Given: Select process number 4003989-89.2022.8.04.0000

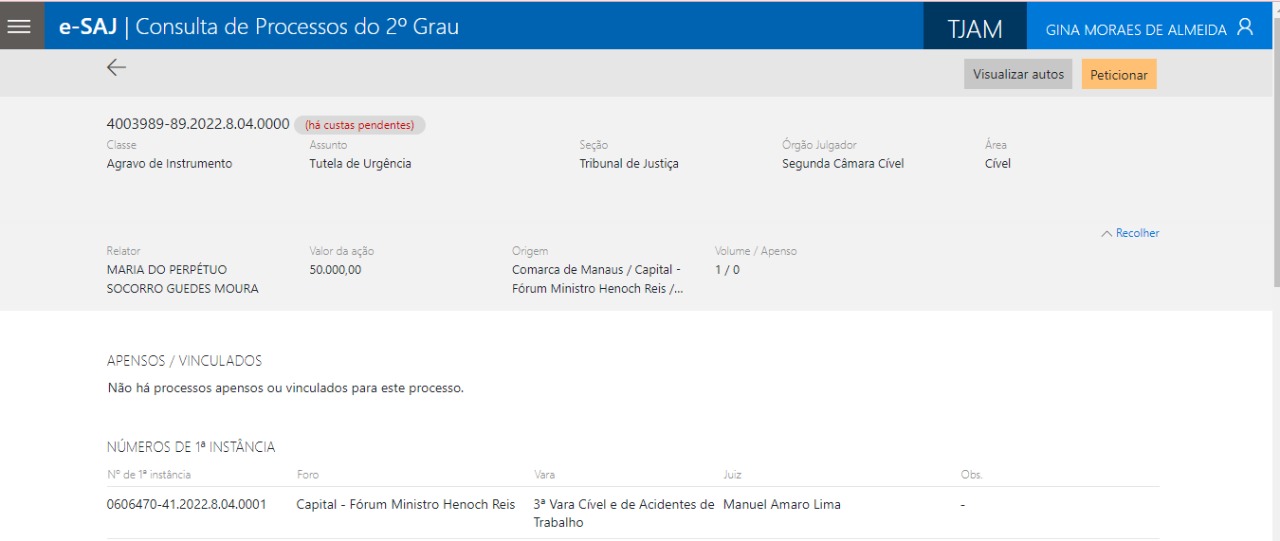Looking at the screenshot, I should click(198, 124).
